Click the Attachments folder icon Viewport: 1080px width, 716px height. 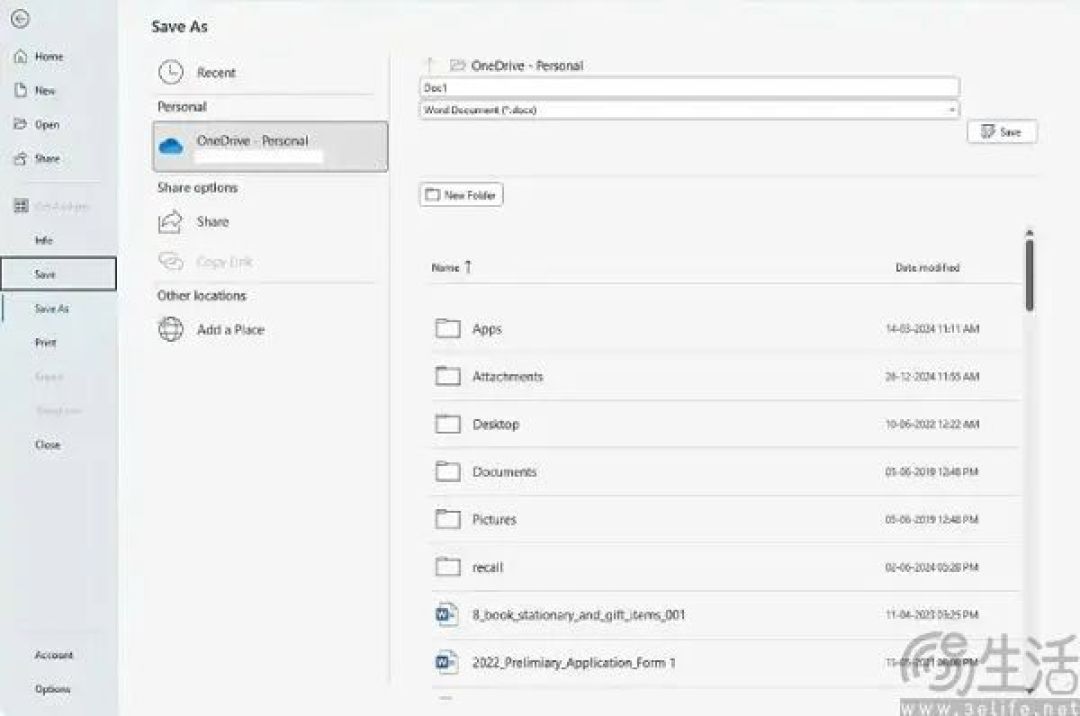[448, 376]
